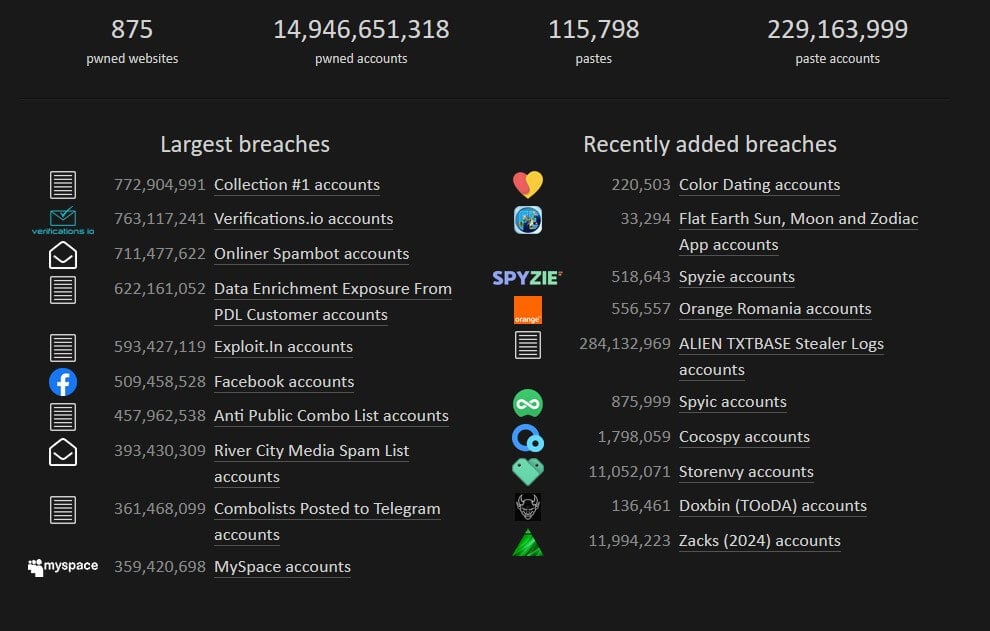This screenshot has width=990, height=631.
Task: Click the Cocospy blue icon
Action: click(527, 438)
